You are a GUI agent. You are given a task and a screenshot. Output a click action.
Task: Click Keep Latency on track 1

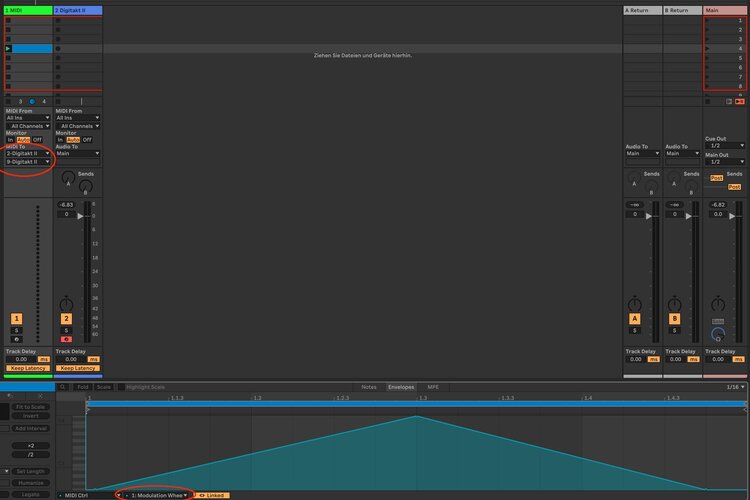click(x=28, y=368)
